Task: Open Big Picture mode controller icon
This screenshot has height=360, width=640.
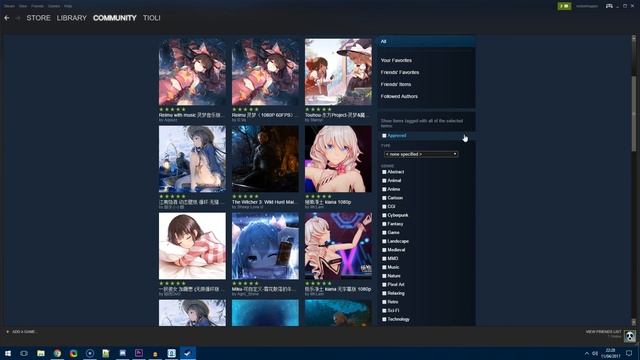Action: pyautogui.click(x=609, y=6)
